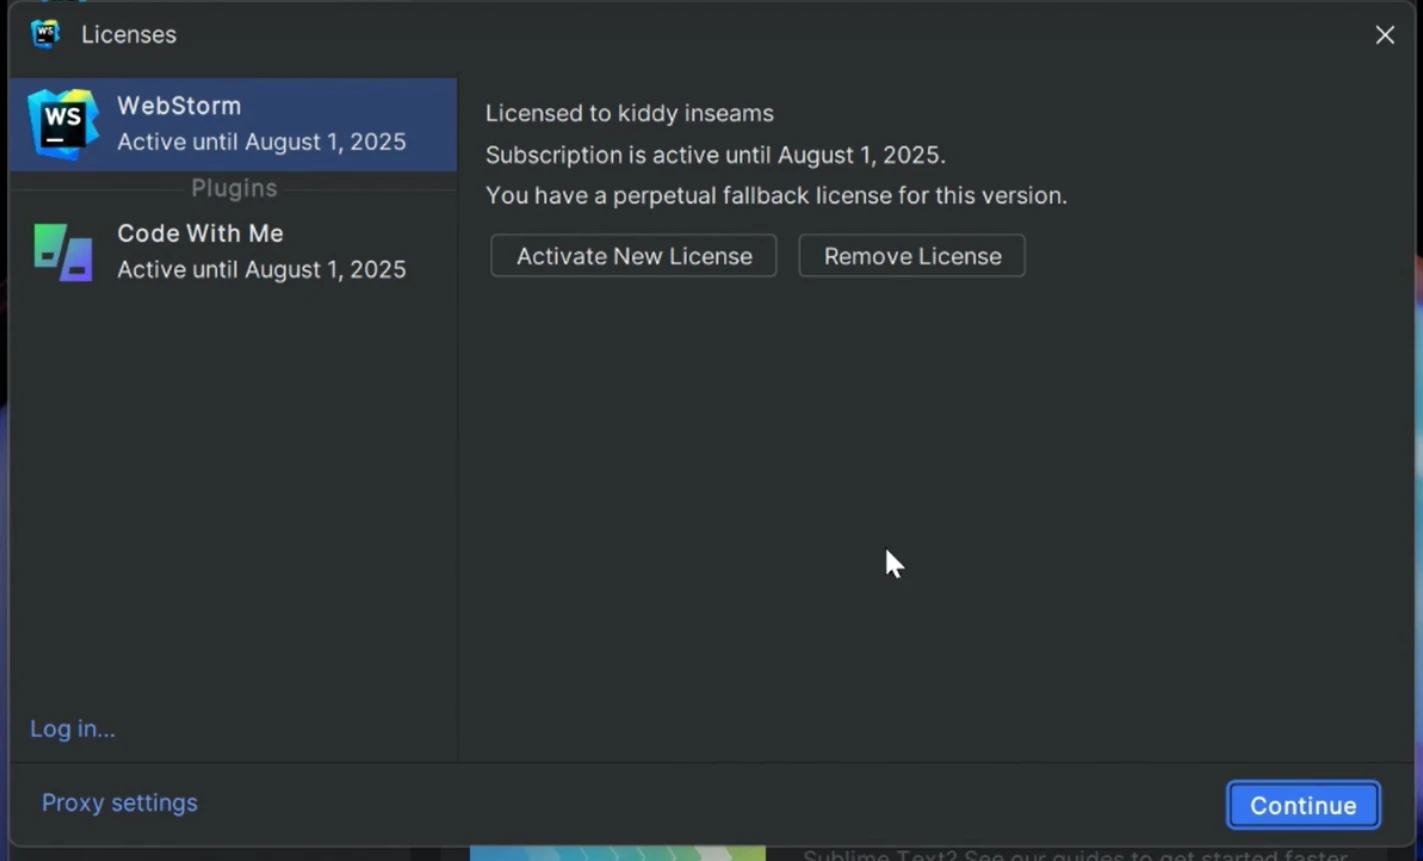Click the 'Licenses' dialog title
This screenshot has width=1423, height=861.
coord(129,34)
